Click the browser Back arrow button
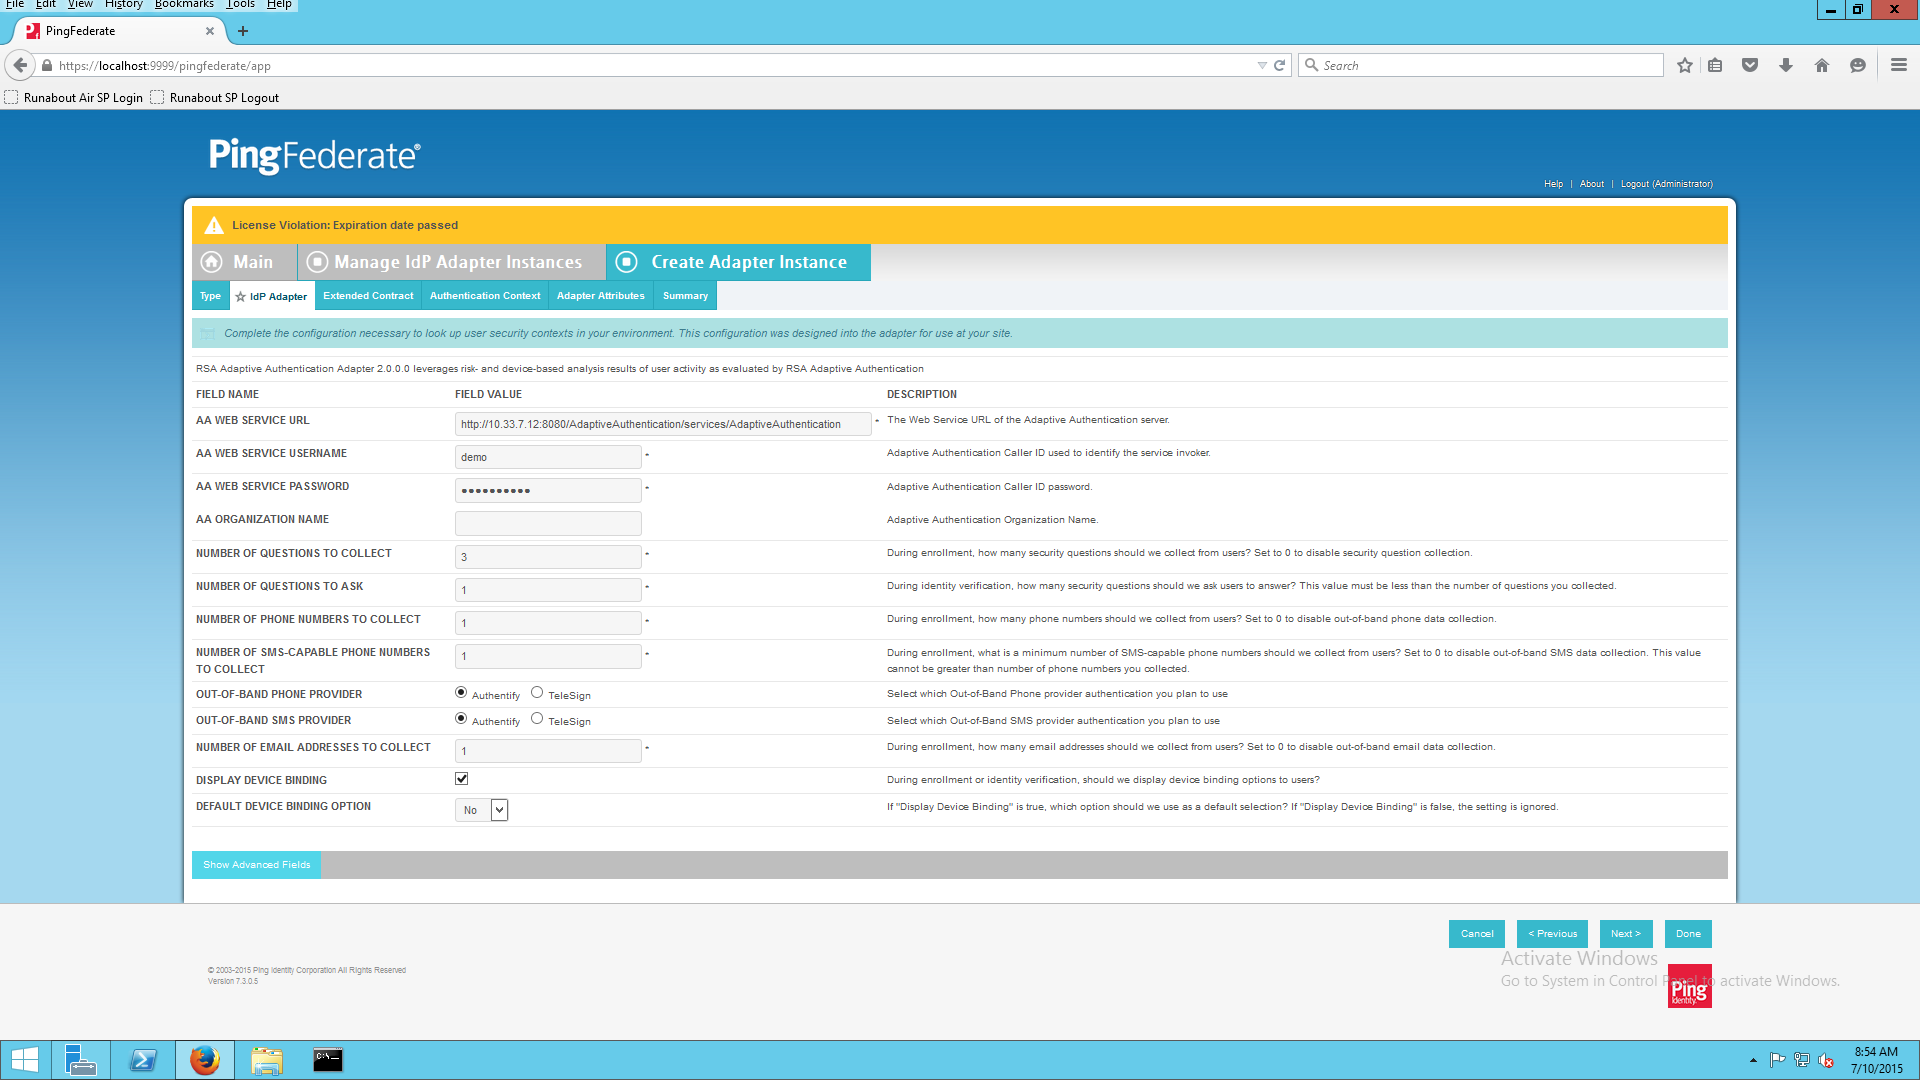This screenshot has height=1080, width=1920. (x=20, y=65)
